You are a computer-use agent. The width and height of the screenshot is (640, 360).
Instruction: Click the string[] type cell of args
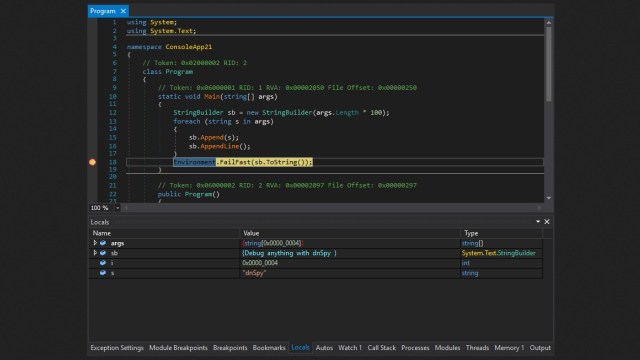coord(472,243)
